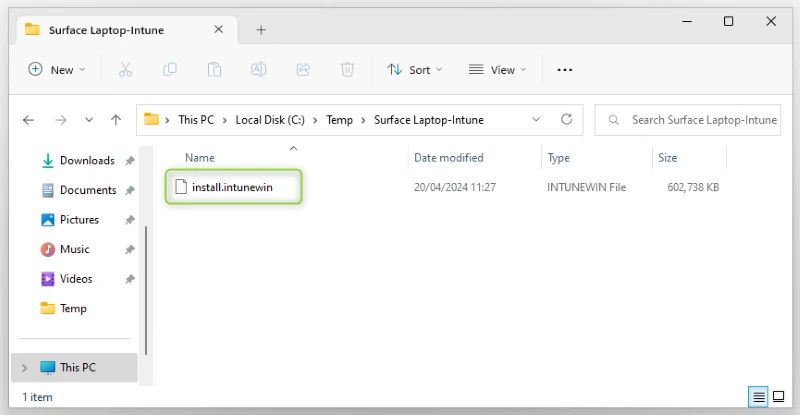
Task: Go up one folder level
Action: (116, 120)
